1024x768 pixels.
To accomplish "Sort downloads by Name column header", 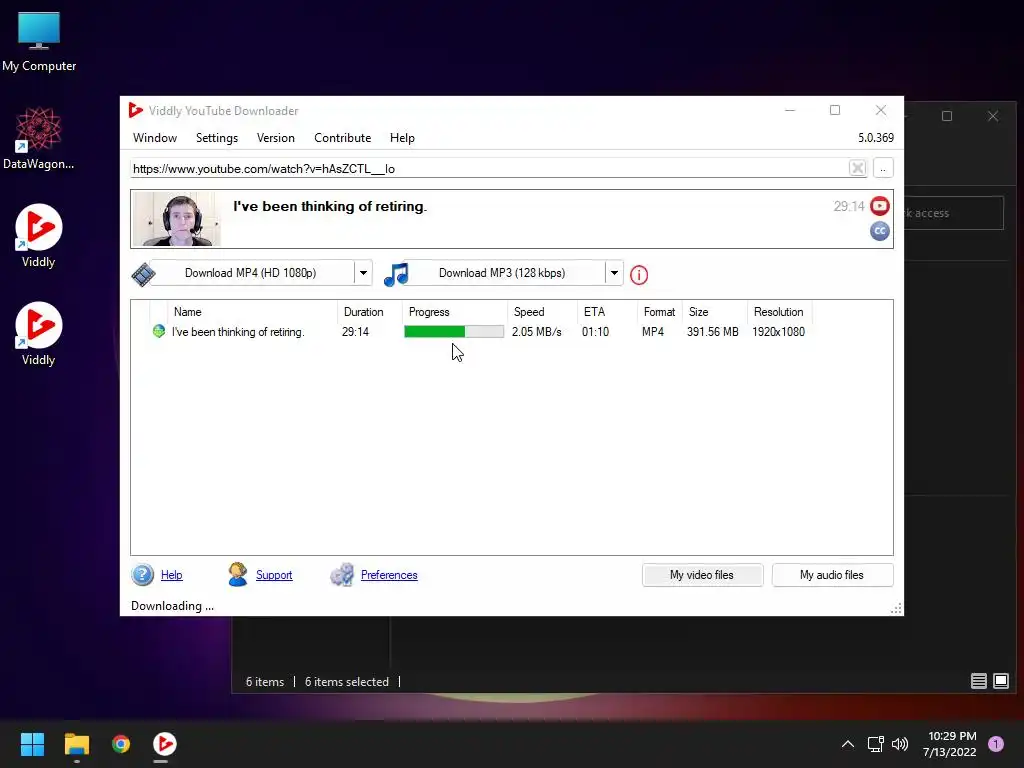I will (x=252, y=312).
